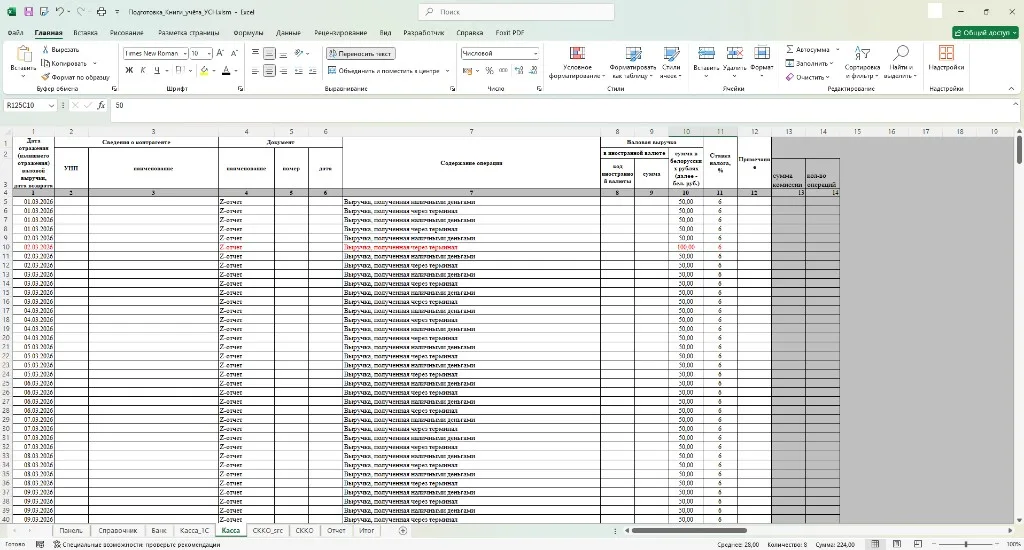This screenshot has height=550, width=1024.
Task: Open the Times New Roman font name dropdown
Action: click(x=185, y=54)
